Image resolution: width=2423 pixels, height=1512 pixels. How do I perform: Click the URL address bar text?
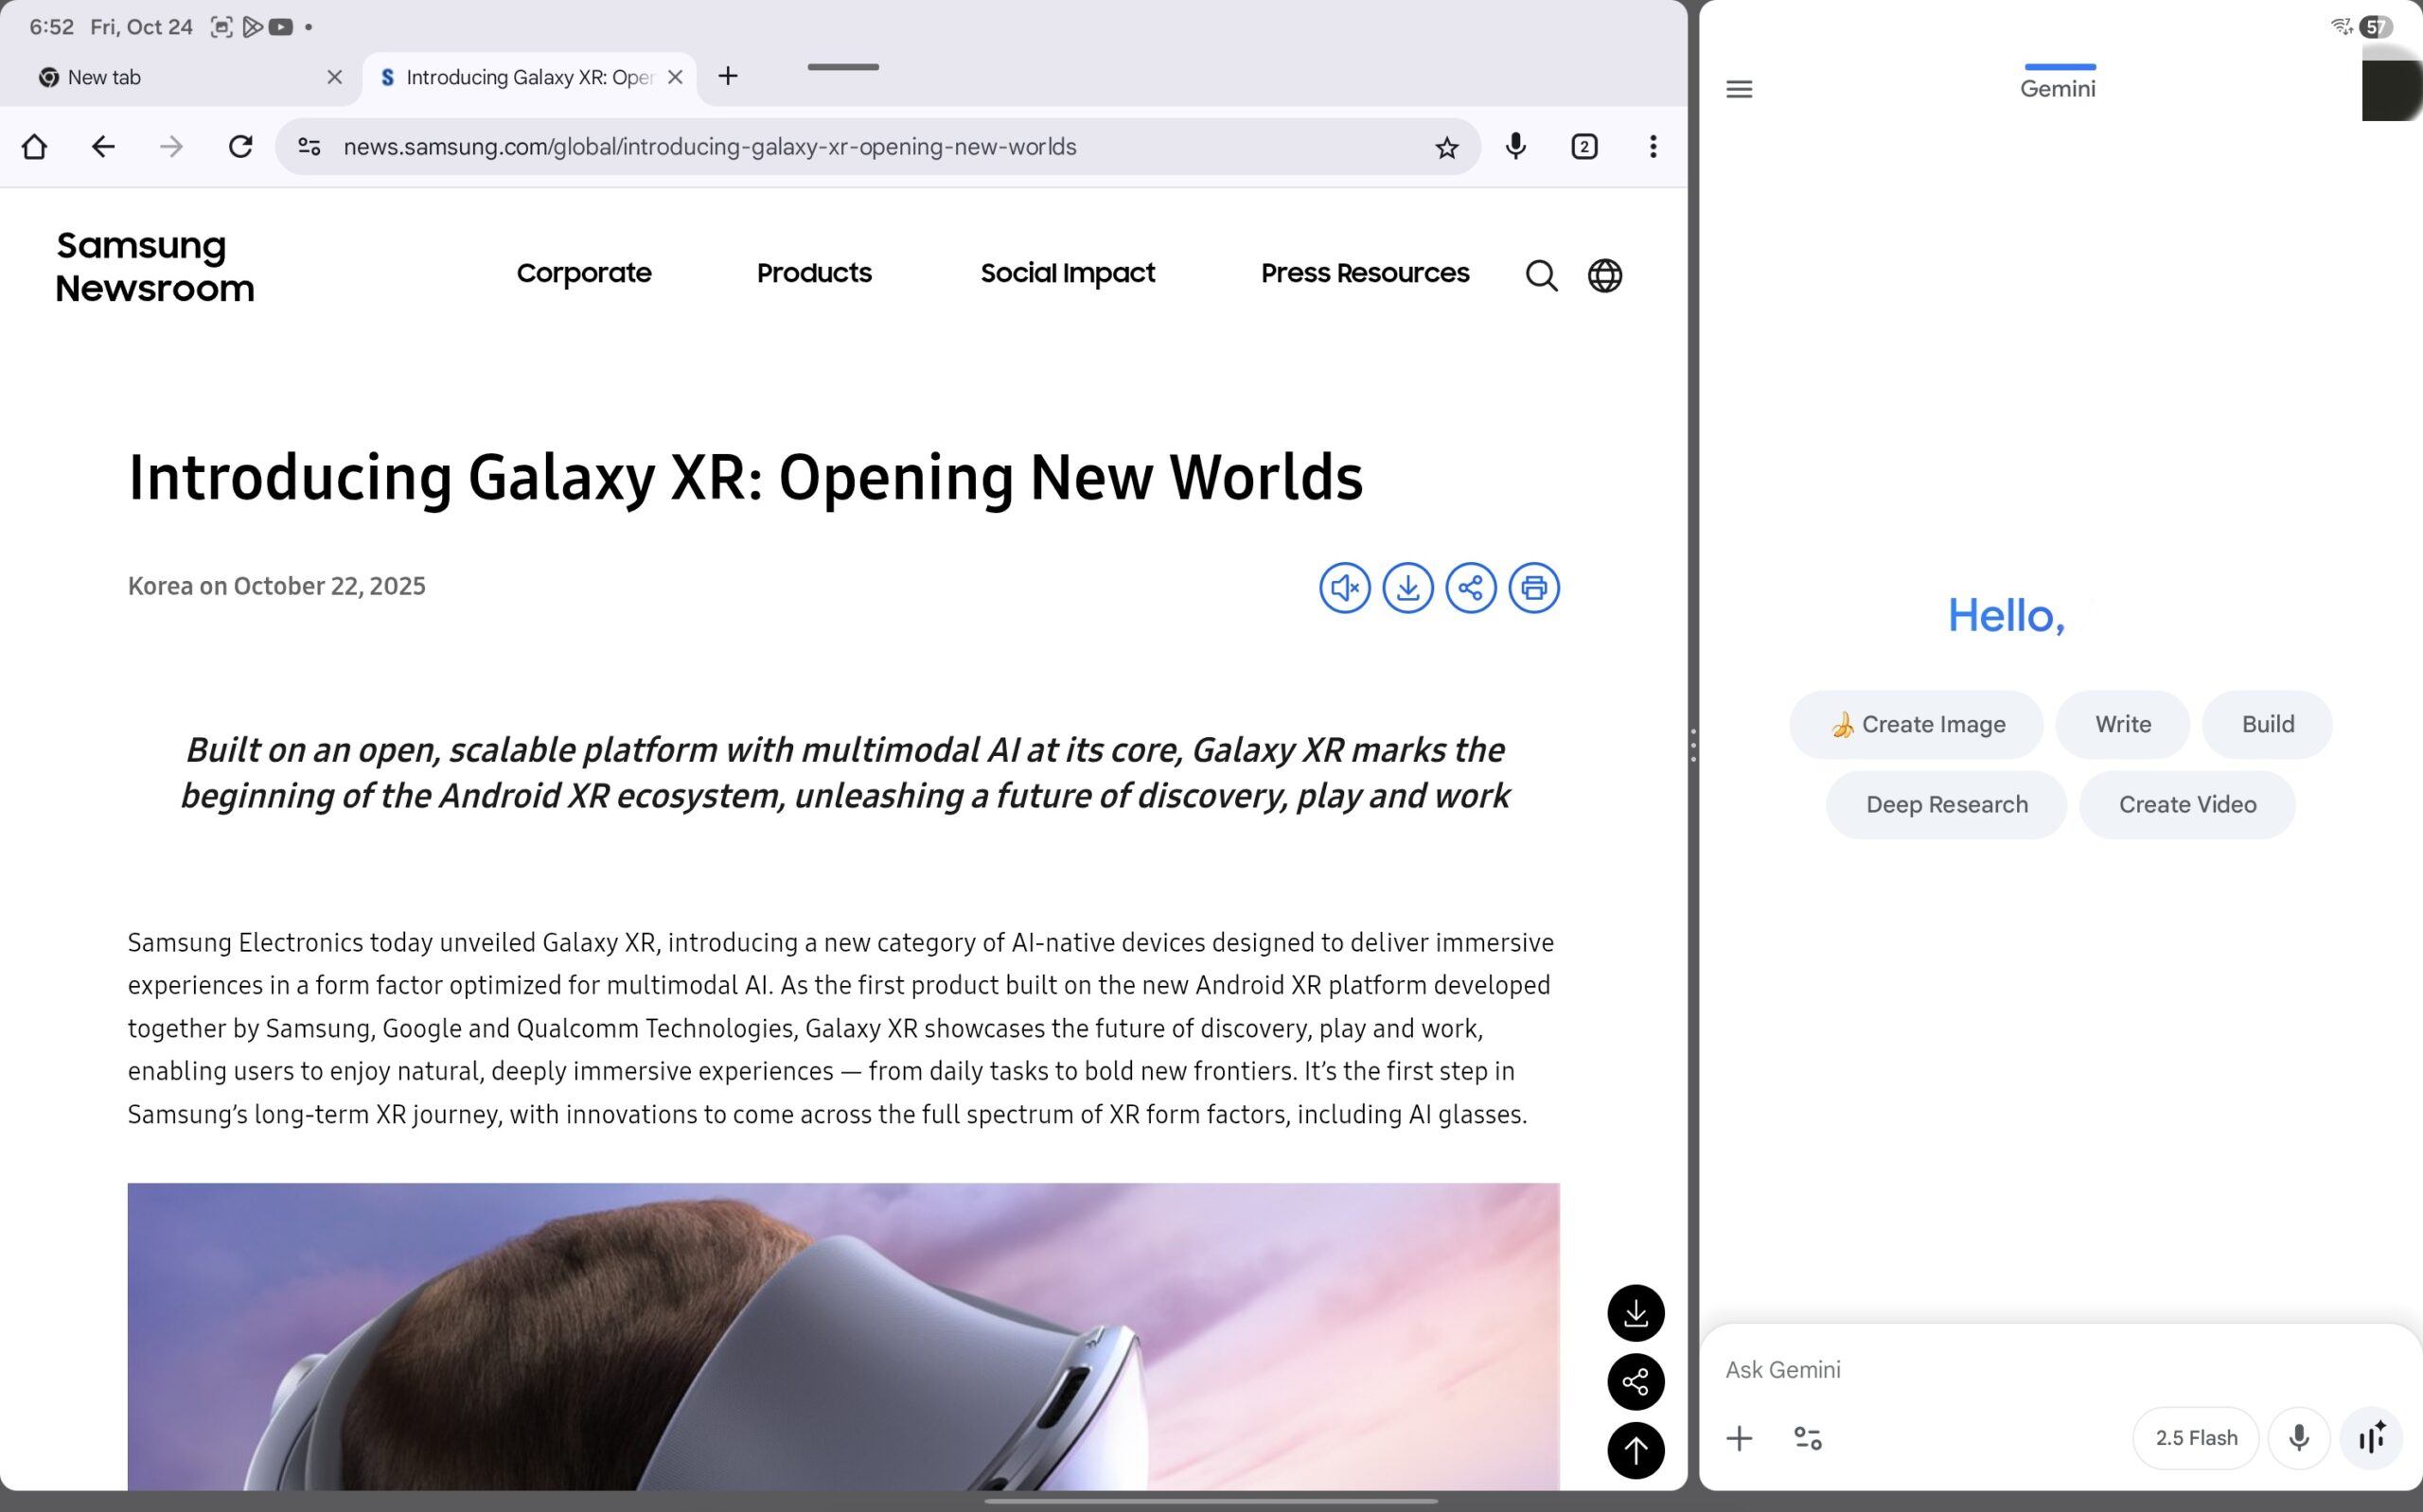(710, 147)
